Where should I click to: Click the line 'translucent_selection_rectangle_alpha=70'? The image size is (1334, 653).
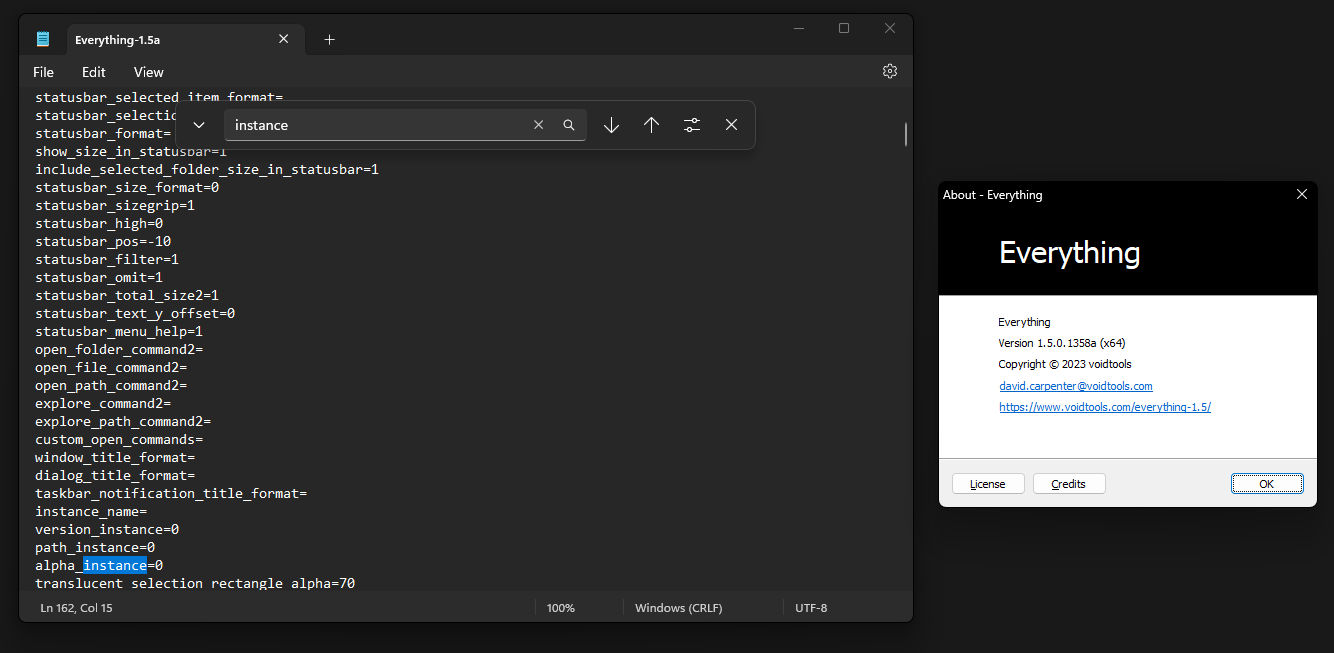point(195,583)
